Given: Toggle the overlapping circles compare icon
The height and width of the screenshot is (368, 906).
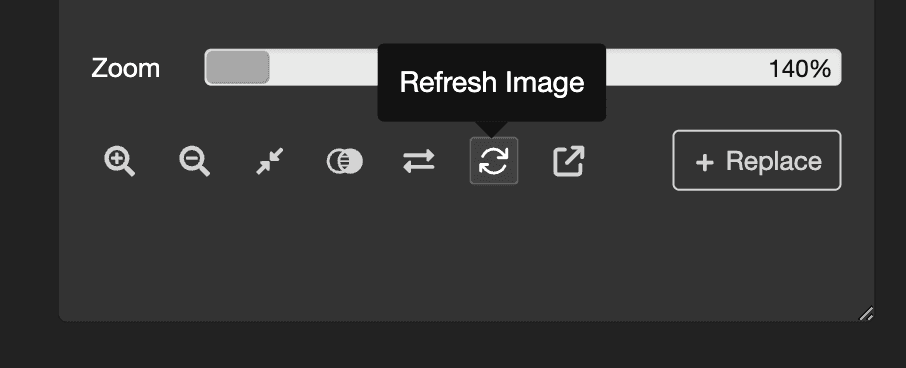Looking at the screenshot, I should (x=344, y=161).
